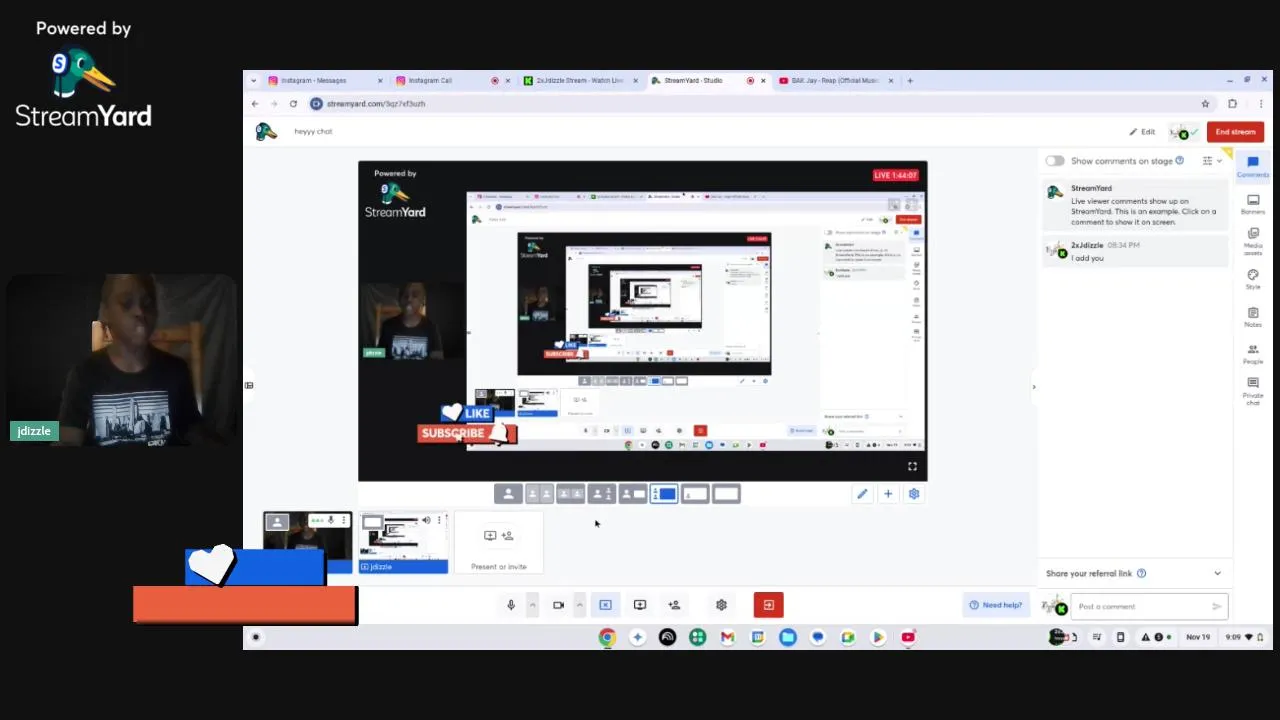Turn off the camera in bottom toolbar

click(x=558, y=605)
